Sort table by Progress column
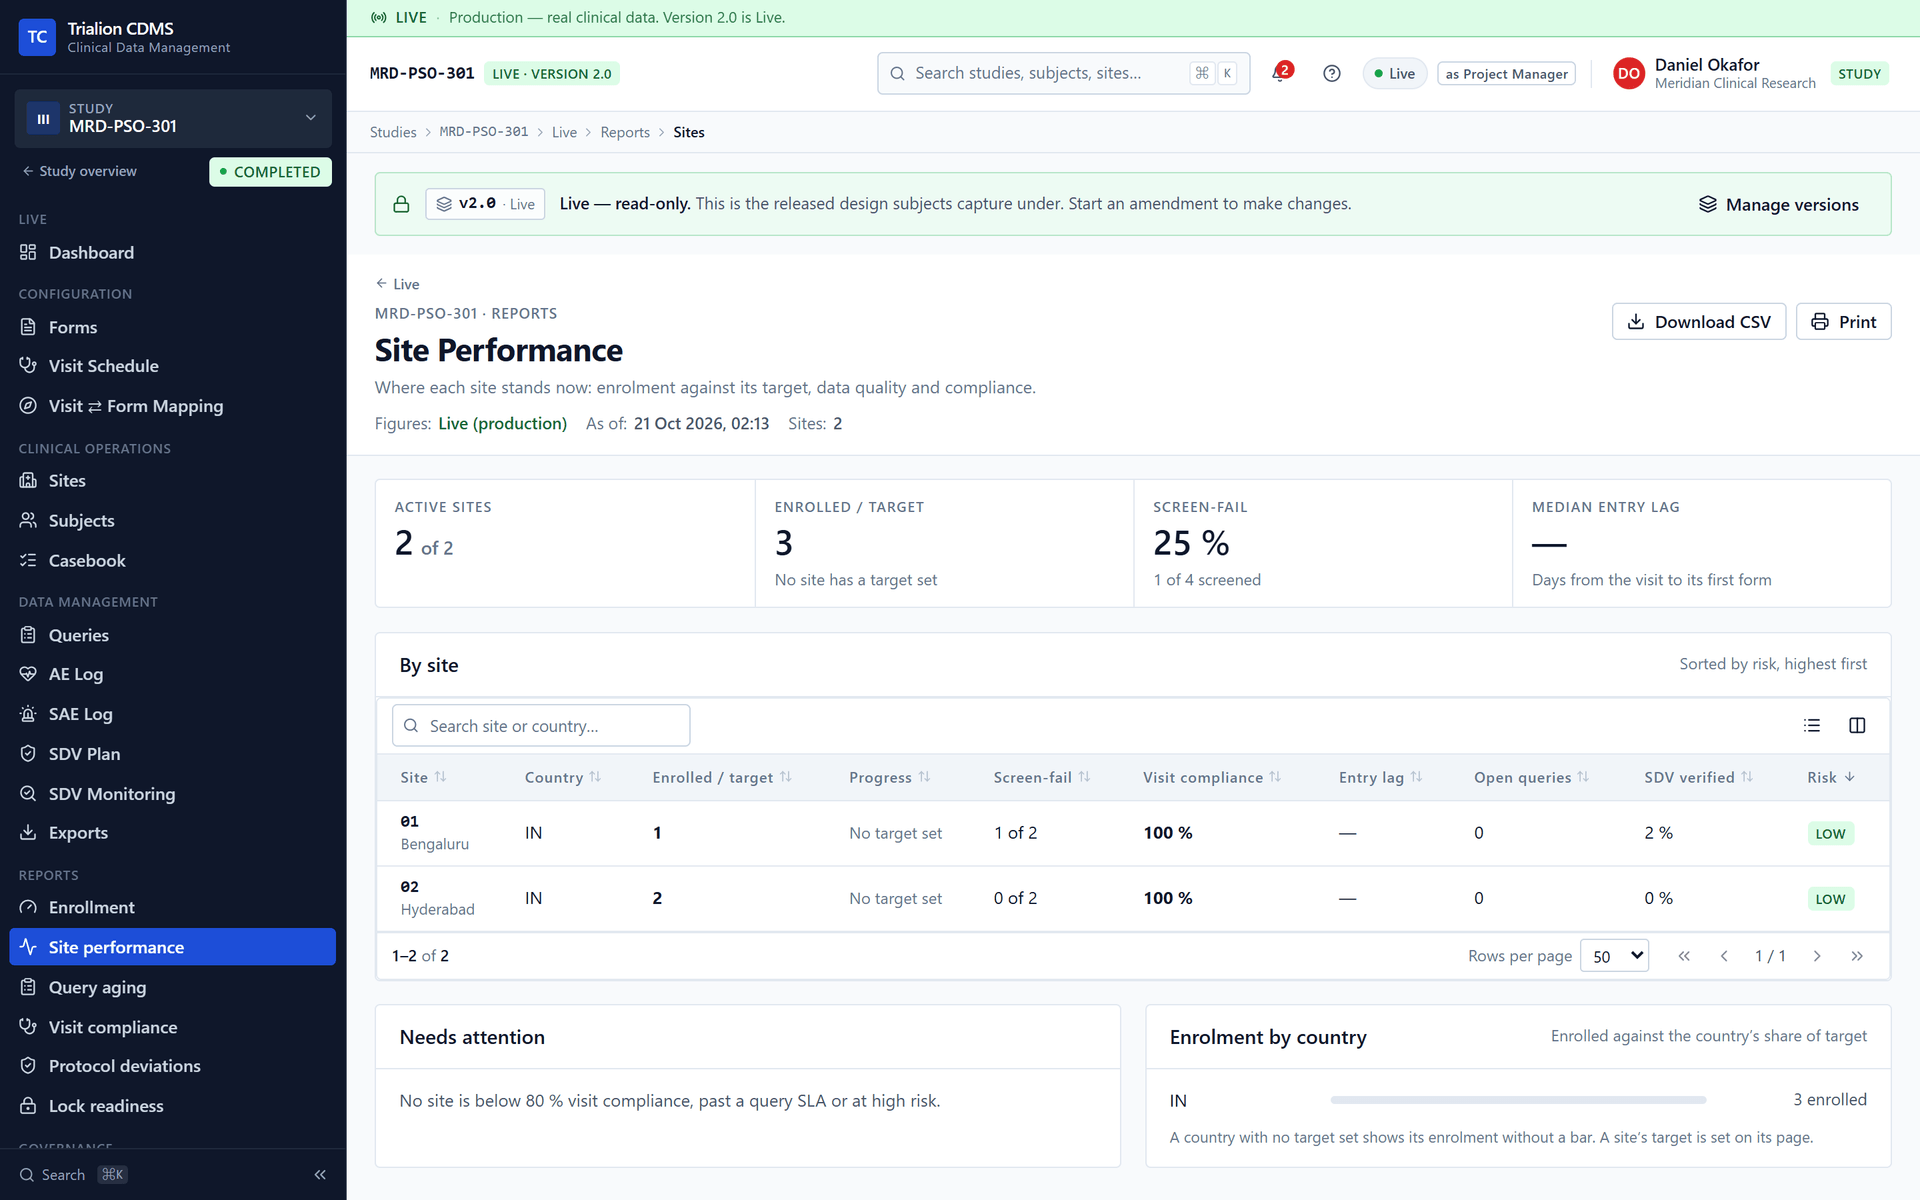The height and width of the screenshot is (1200, 1920). tap(889, 777)
